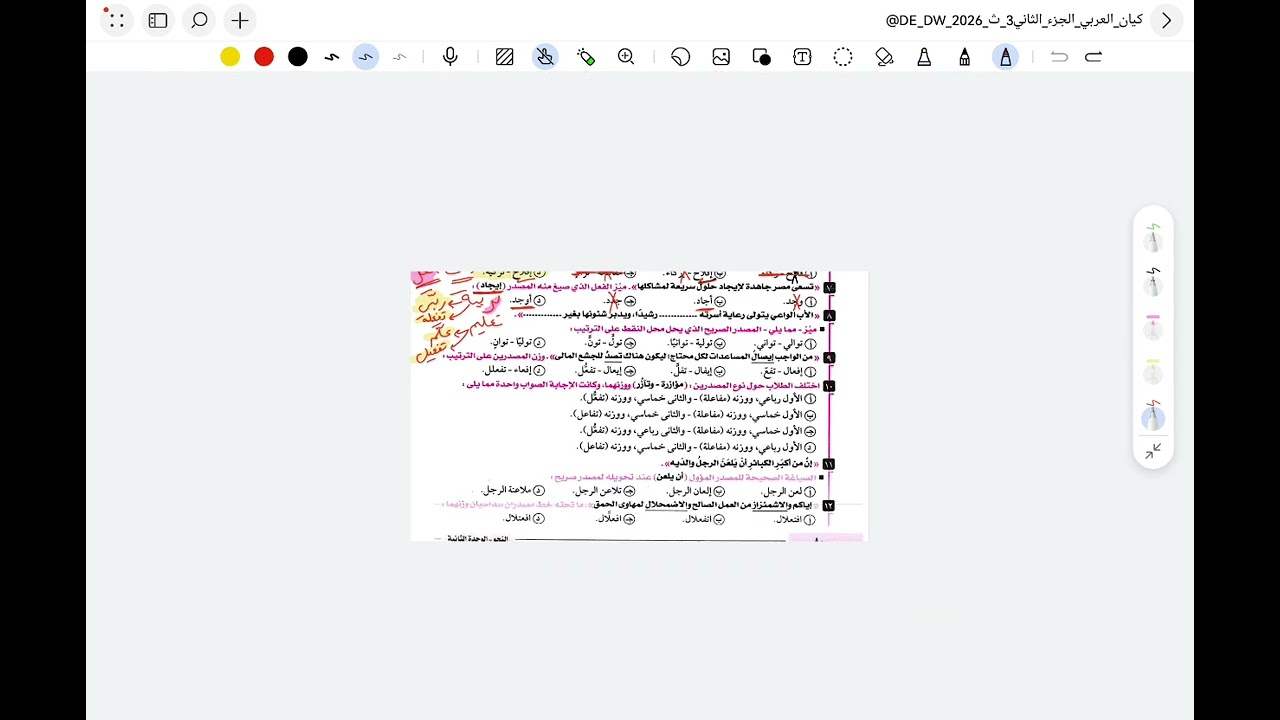Click the dark curved history arrow
Viewport: 1280px width, 720px height.
point(1093,57)
